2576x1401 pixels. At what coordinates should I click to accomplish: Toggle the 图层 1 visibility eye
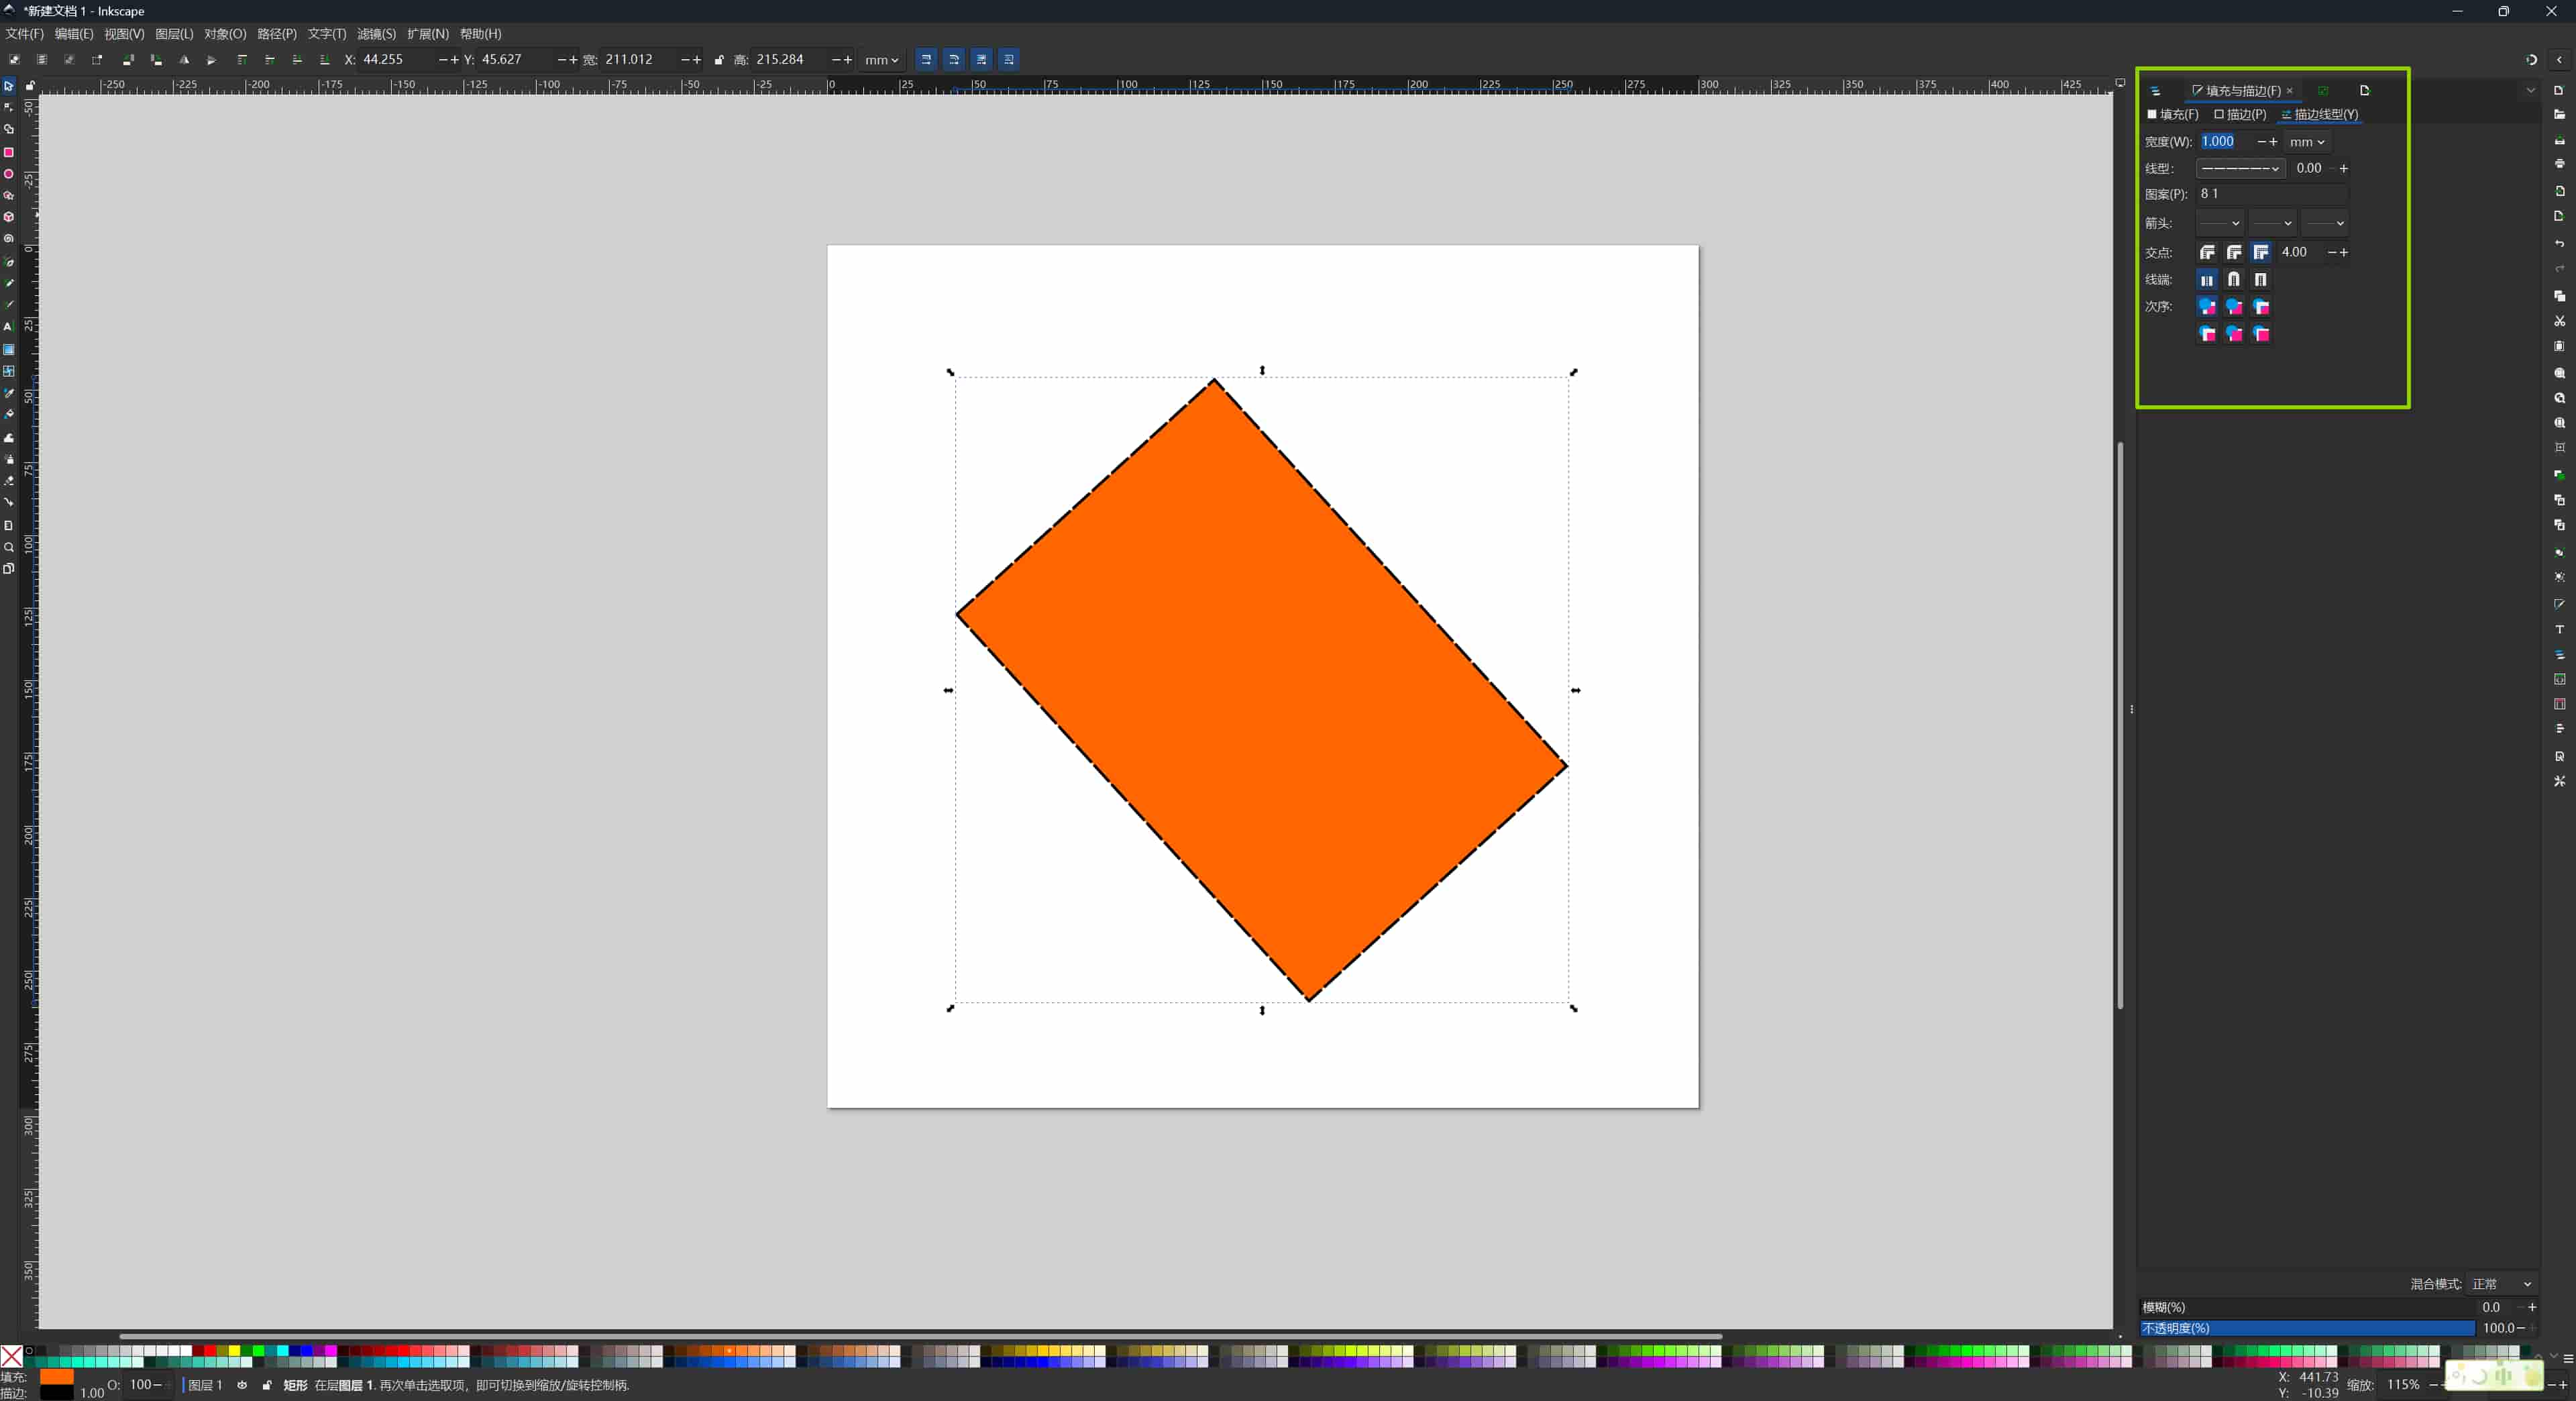(242, 1385)
